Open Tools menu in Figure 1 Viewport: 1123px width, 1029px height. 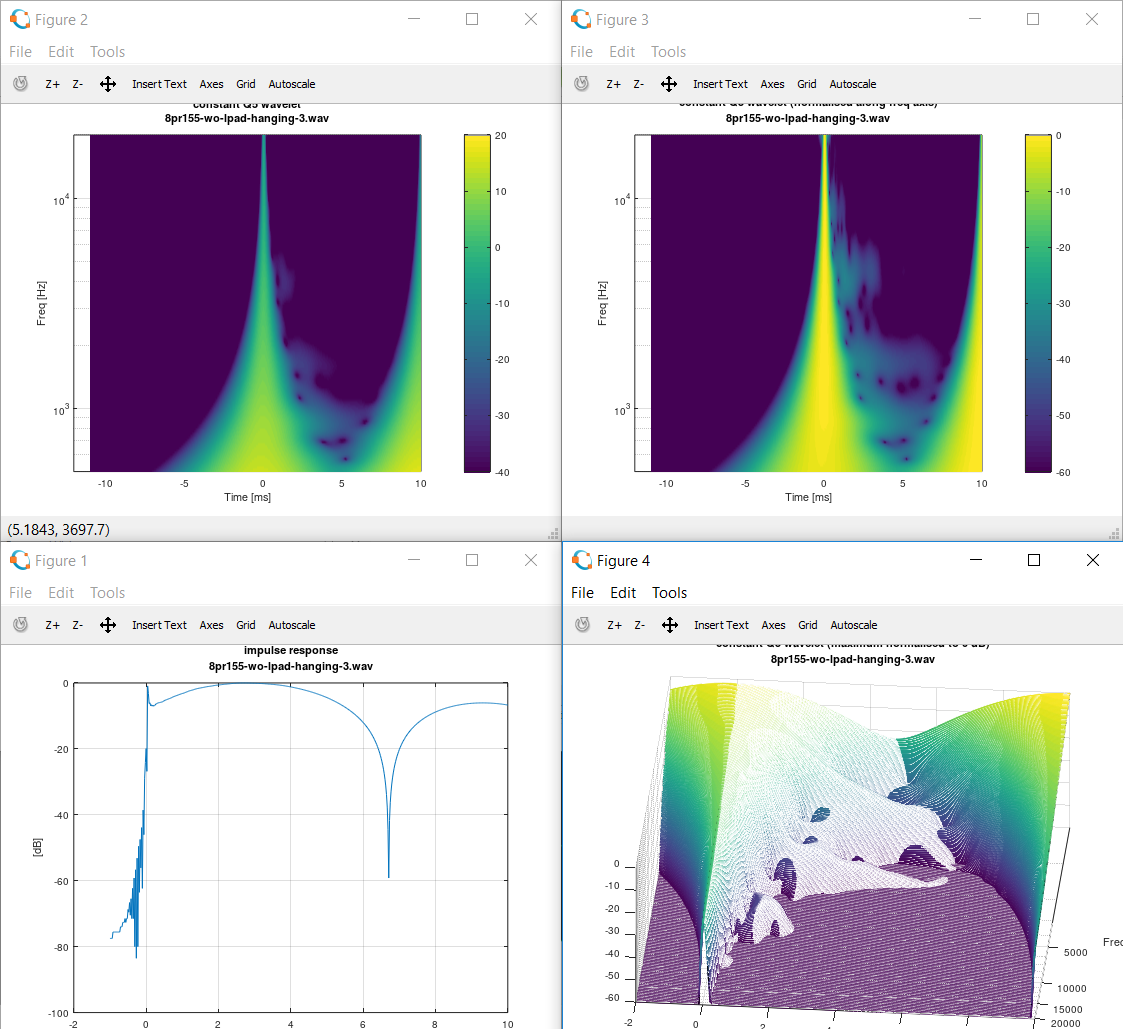tap(107, 592)
